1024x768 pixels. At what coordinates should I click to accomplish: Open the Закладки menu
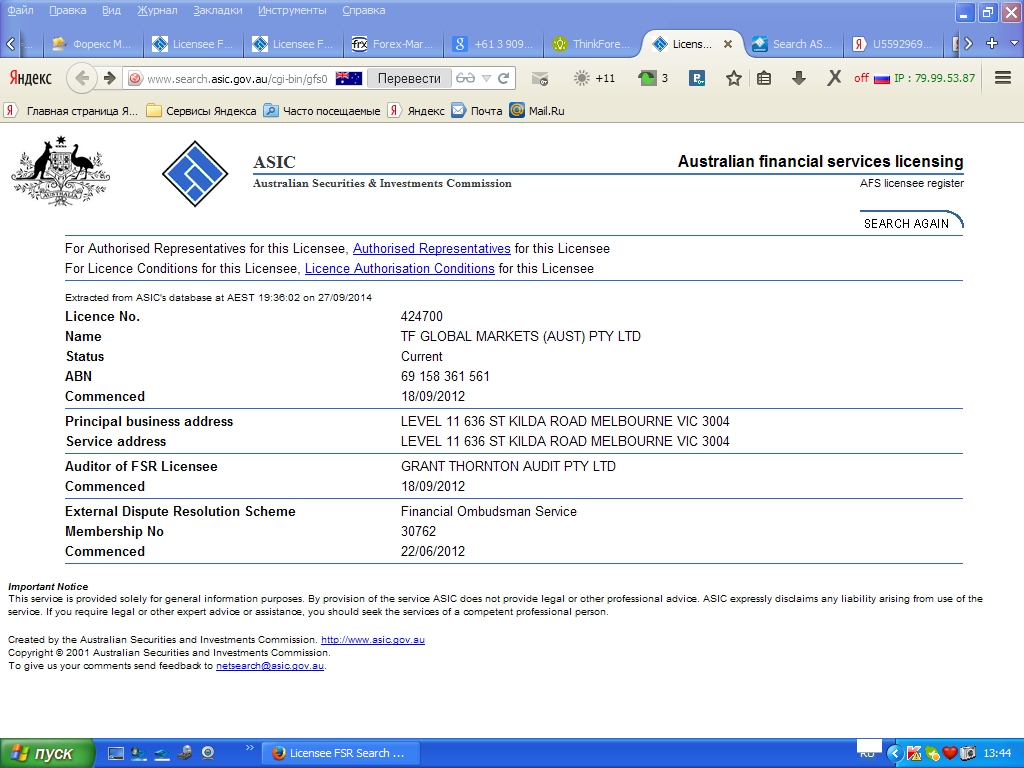coord(217,10)
